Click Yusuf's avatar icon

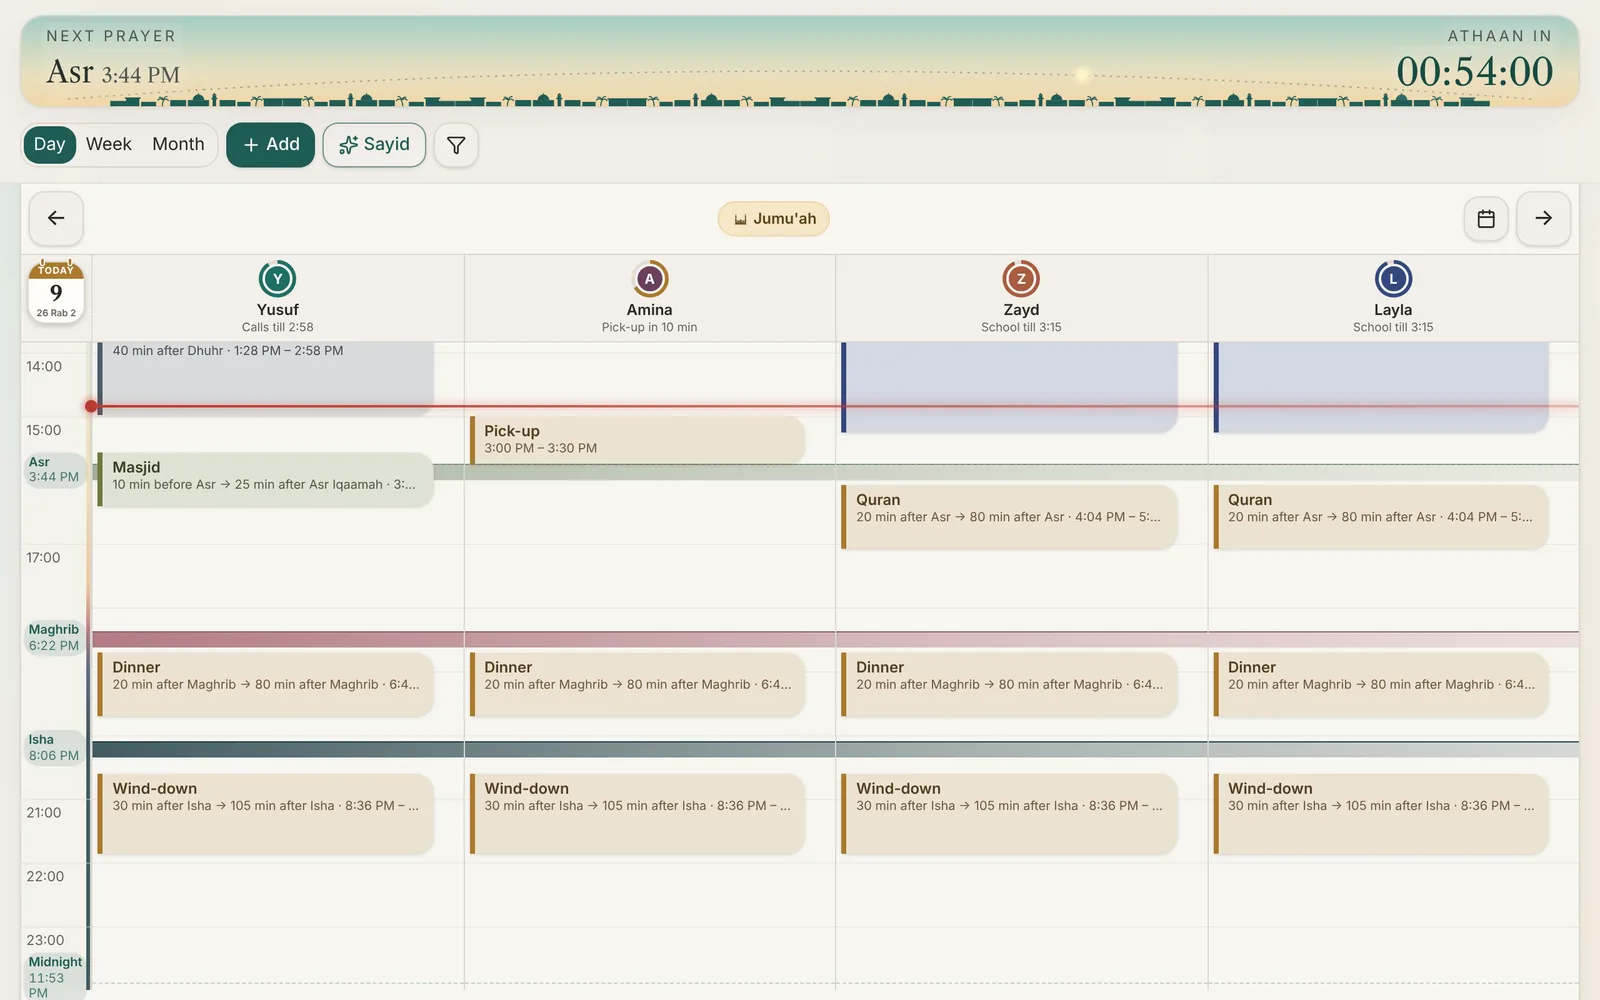(277, 279)
